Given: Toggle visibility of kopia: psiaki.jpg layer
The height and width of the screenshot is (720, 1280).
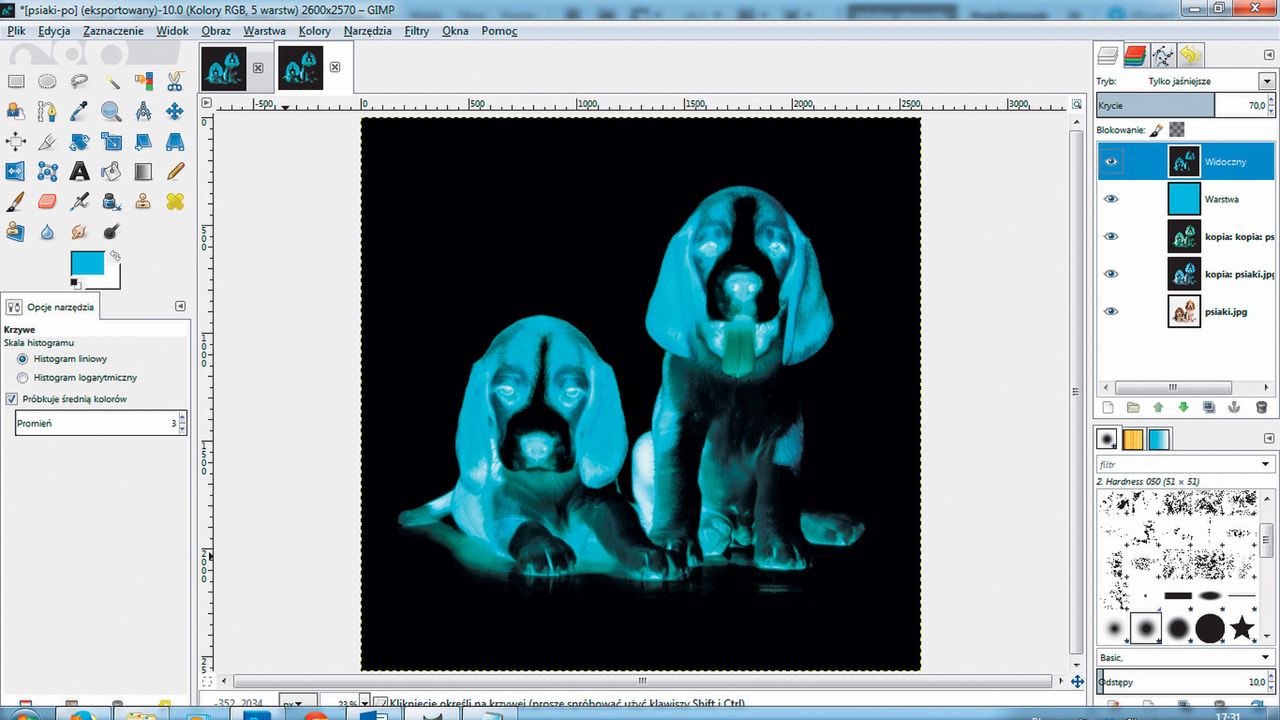Looking at the screenshot, I should 1111,274.
